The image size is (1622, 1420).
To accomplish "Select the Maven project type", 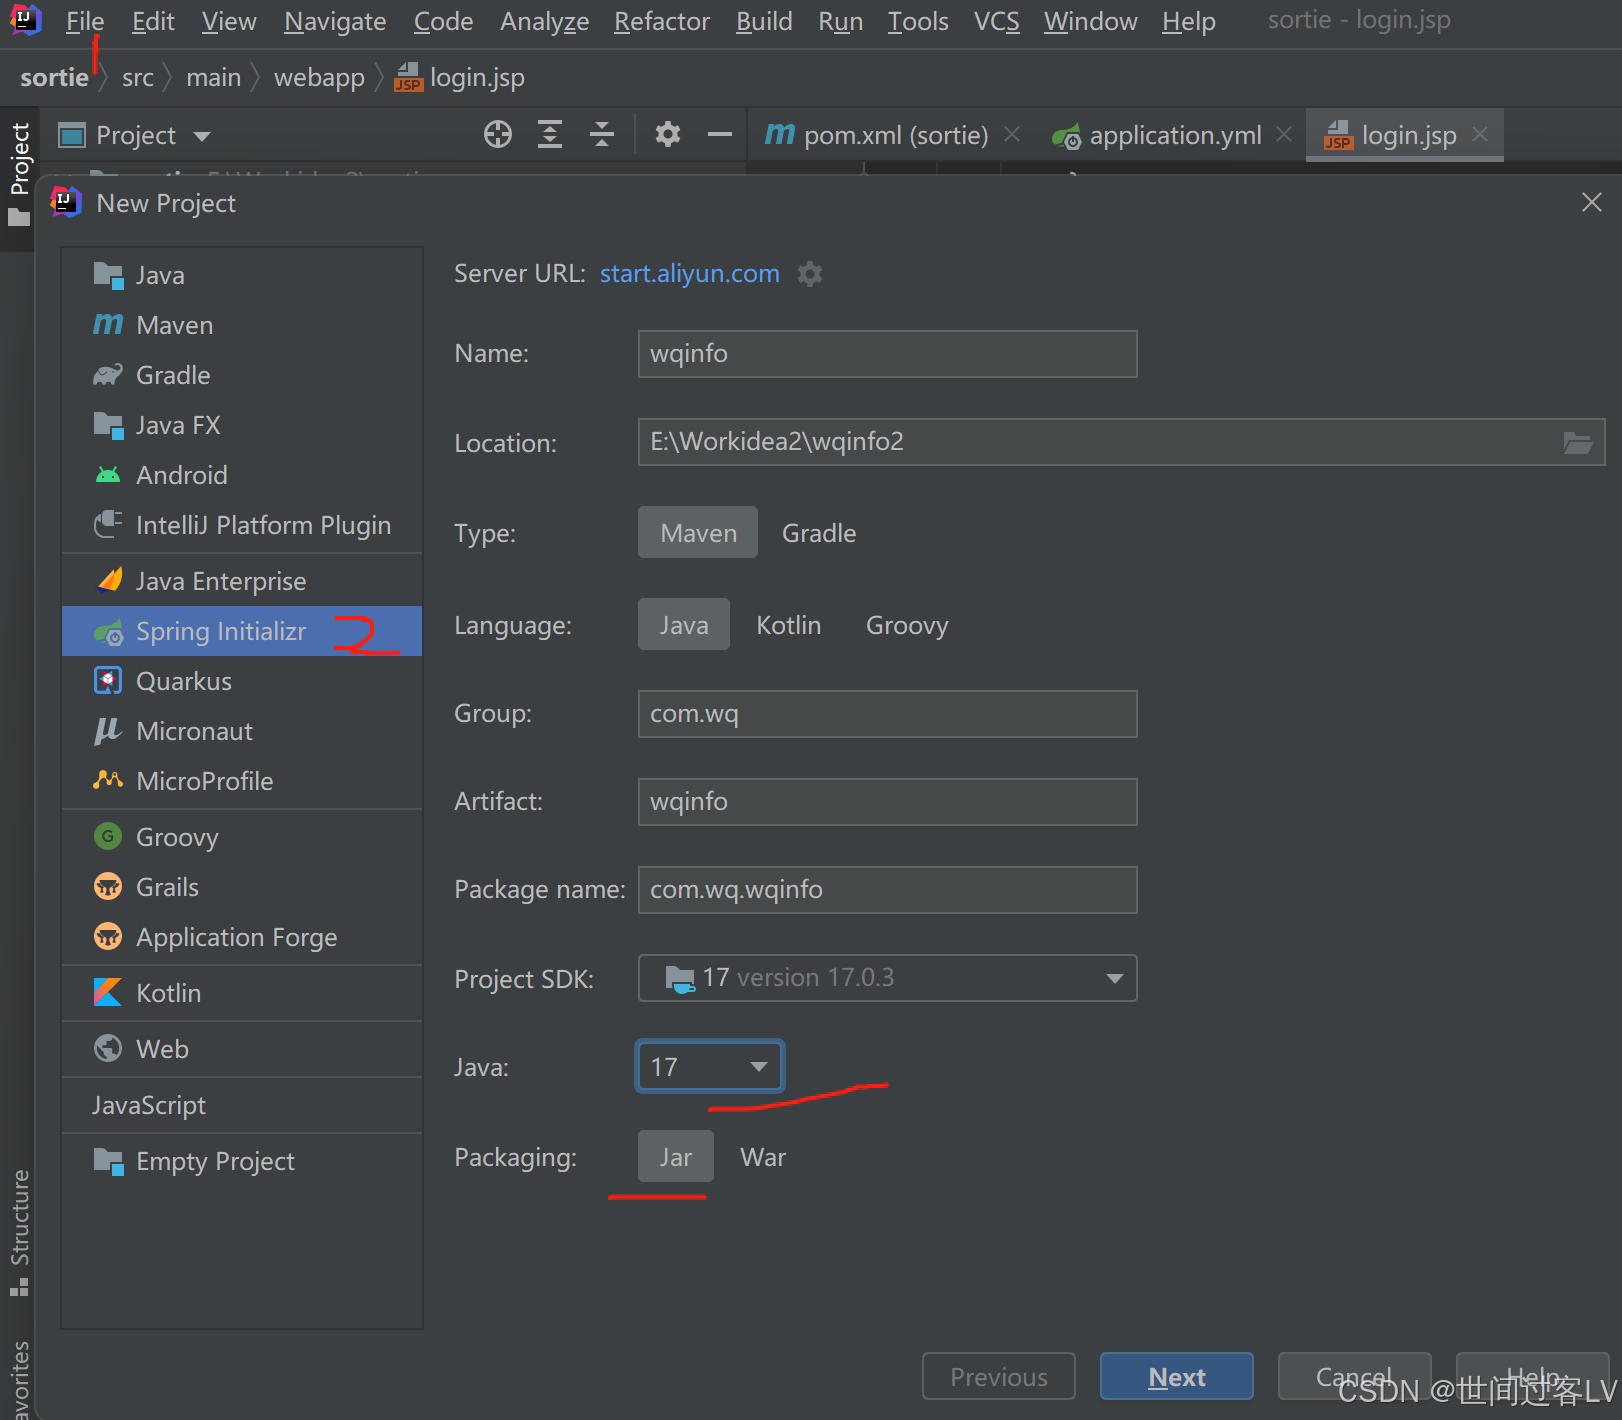I will pyautogui.click(x=242, y=325).
